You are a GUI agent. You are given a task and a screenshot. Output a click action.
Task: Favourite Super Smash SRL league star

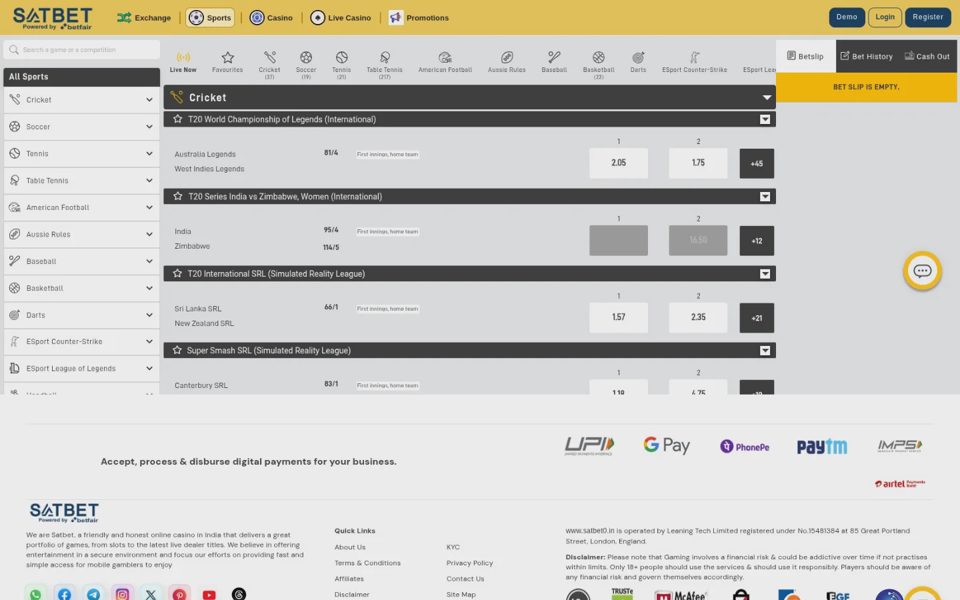pos(178,350)
